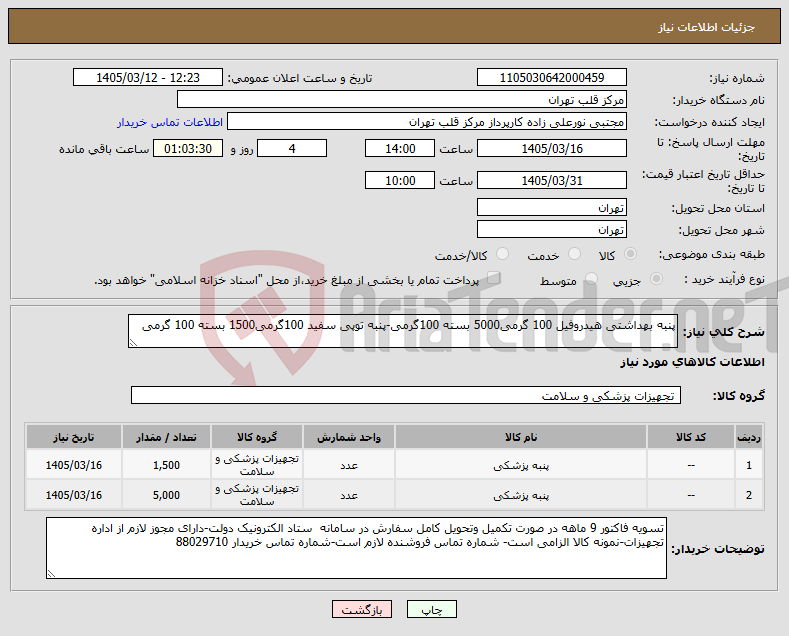Click the buyer notes resize handle
The image size is (789, 636).
tap(51, 574)
